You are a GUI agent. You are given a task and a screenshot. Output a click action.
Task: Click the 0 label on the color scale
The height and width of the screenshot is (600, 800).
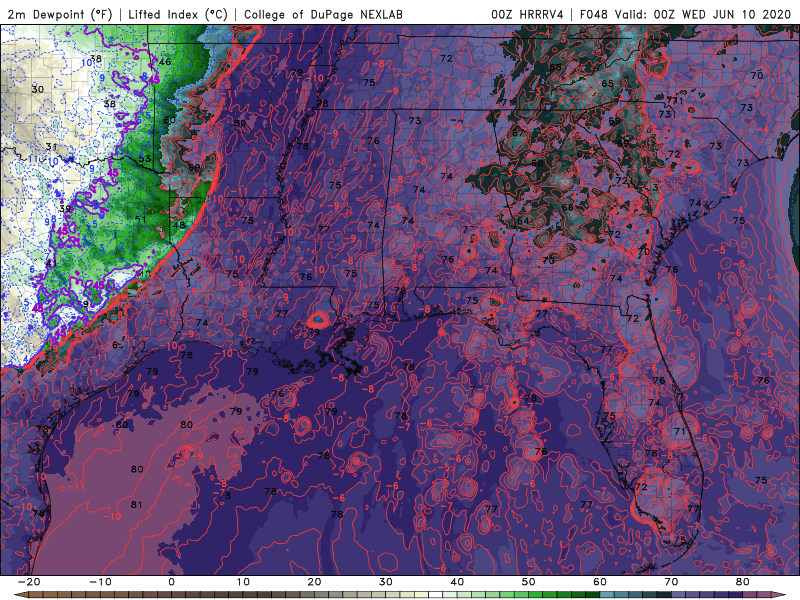click(x=171, y=582)
